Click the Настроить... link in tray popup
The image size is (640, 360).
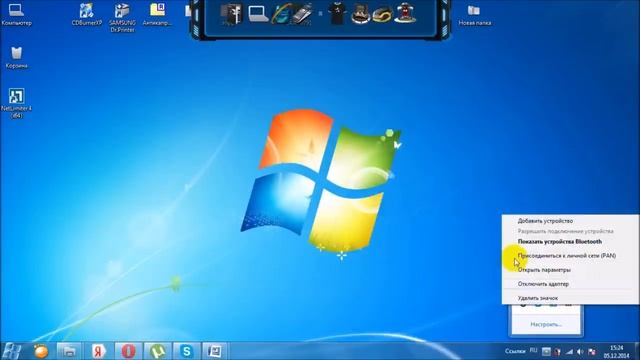coord(546,324)
